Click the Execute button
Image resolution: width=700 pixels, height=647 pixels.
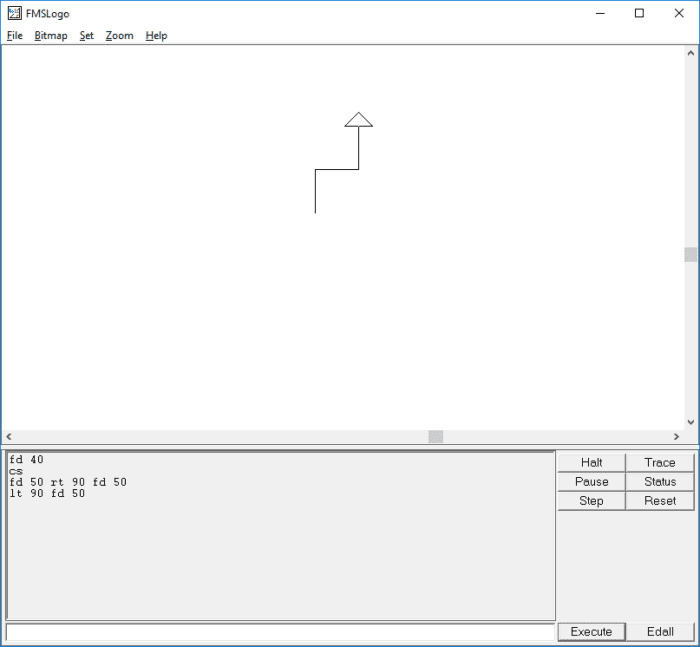point(591,632)
